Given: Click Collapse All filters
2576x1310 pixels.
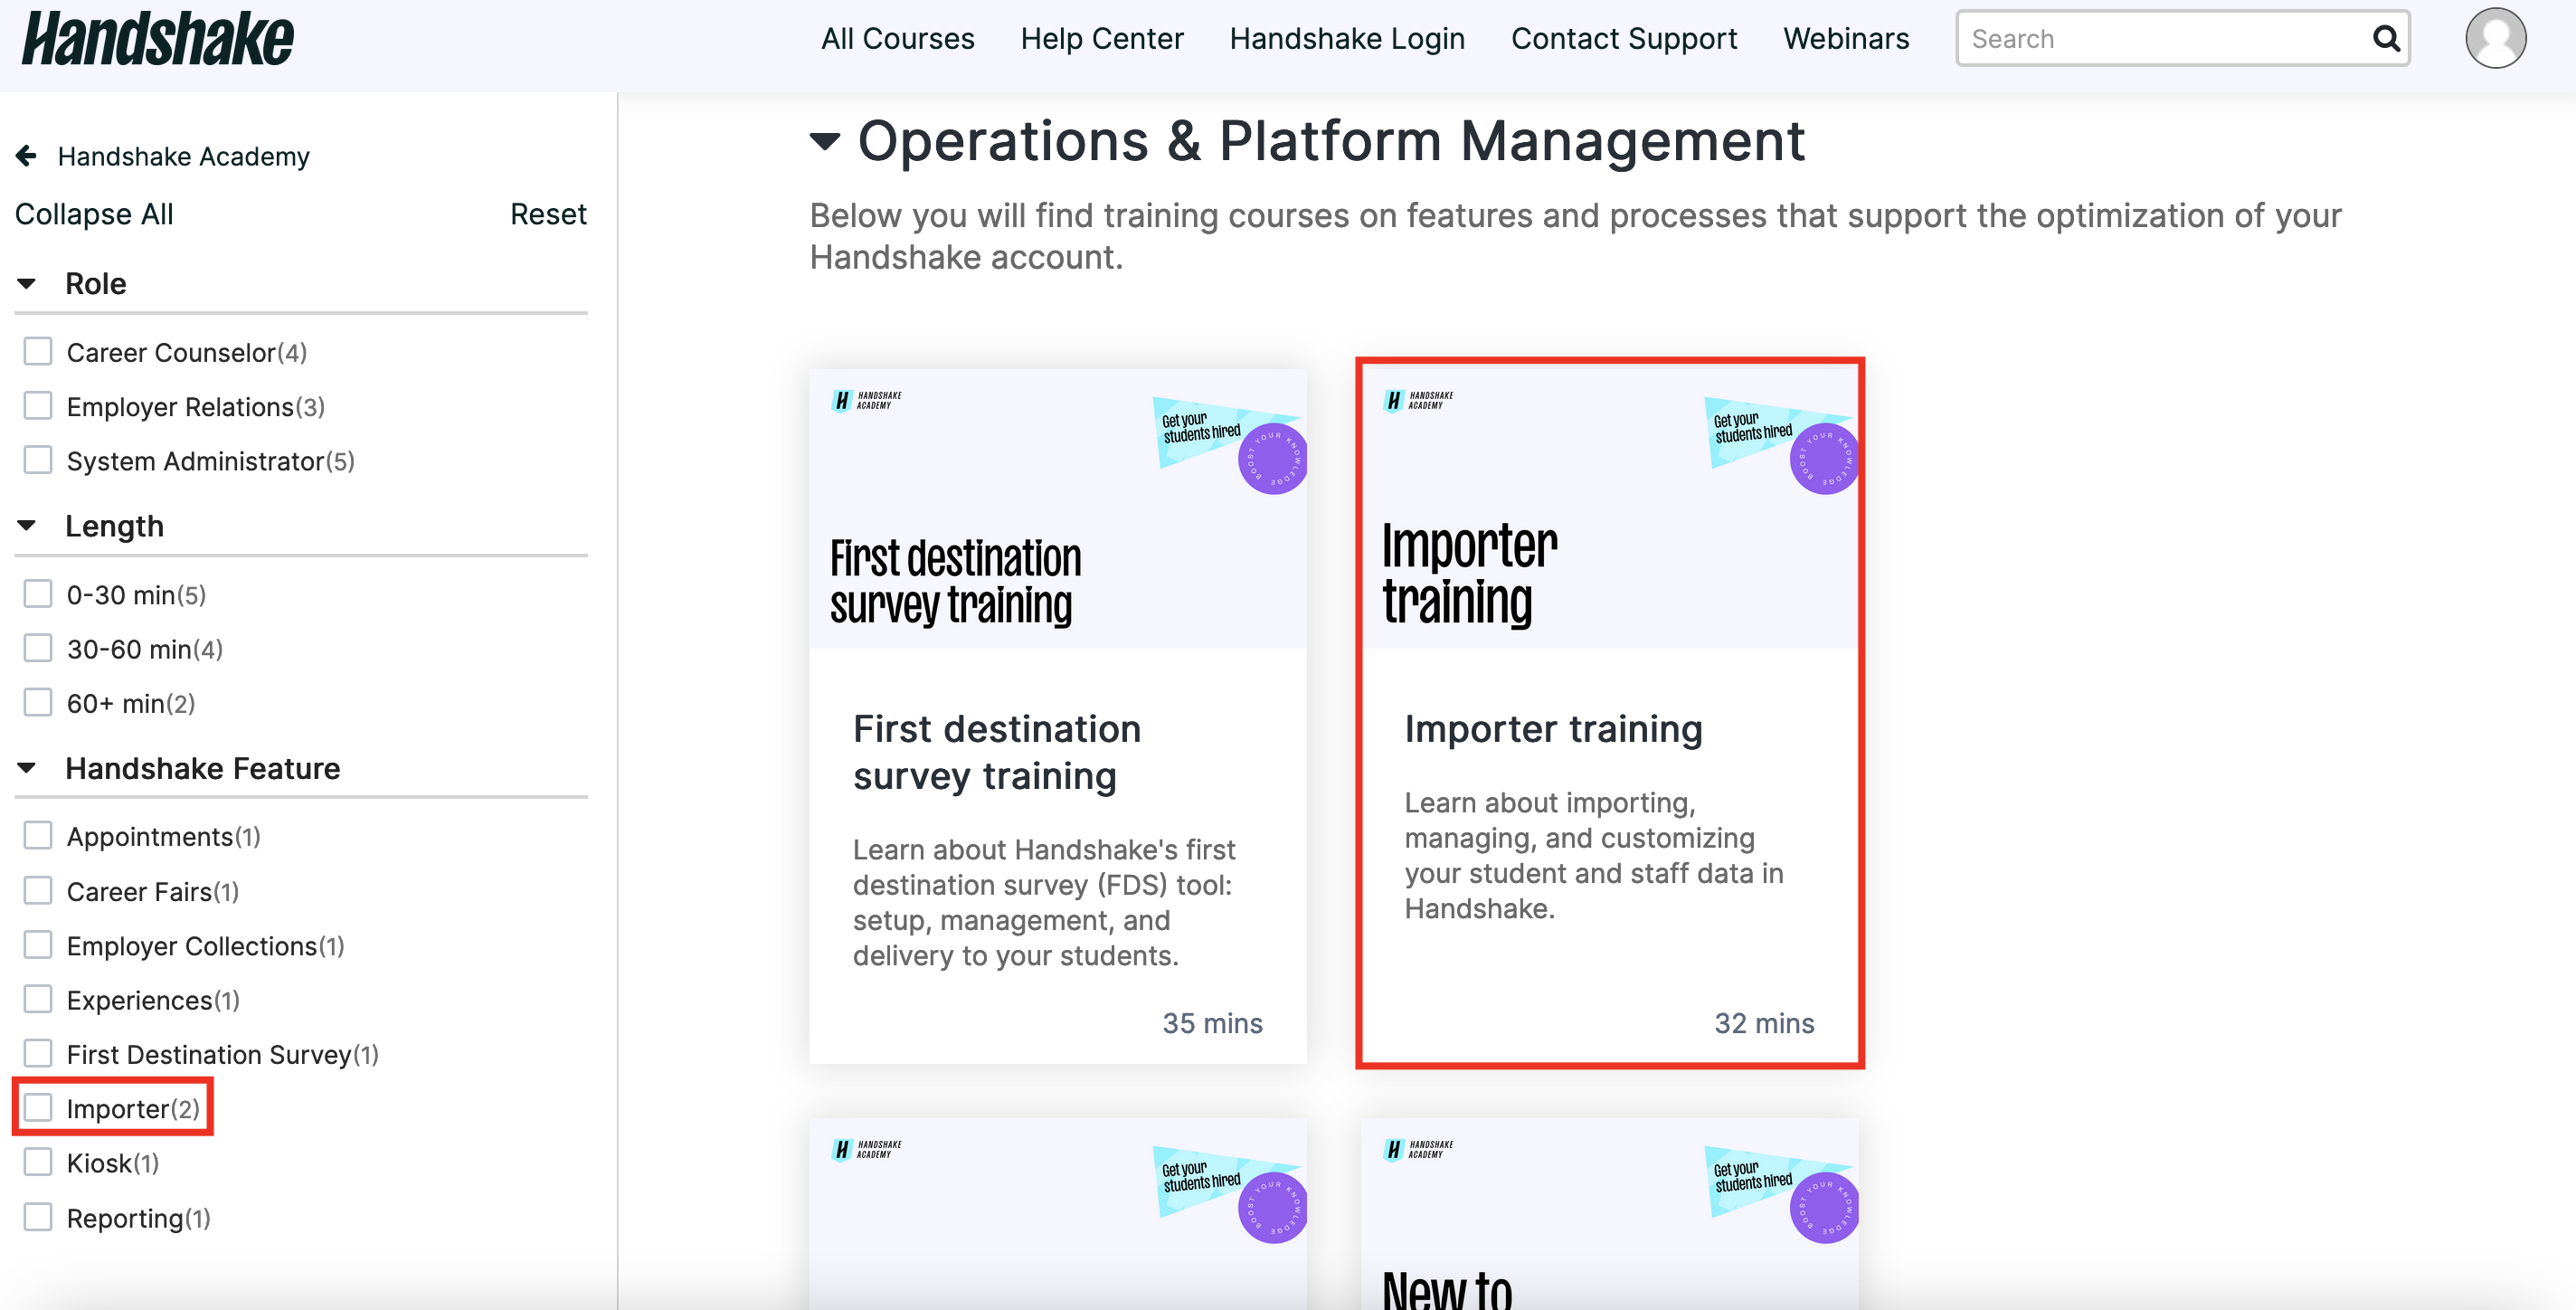Looking at the screenshot, I should (x=94, y=214).
